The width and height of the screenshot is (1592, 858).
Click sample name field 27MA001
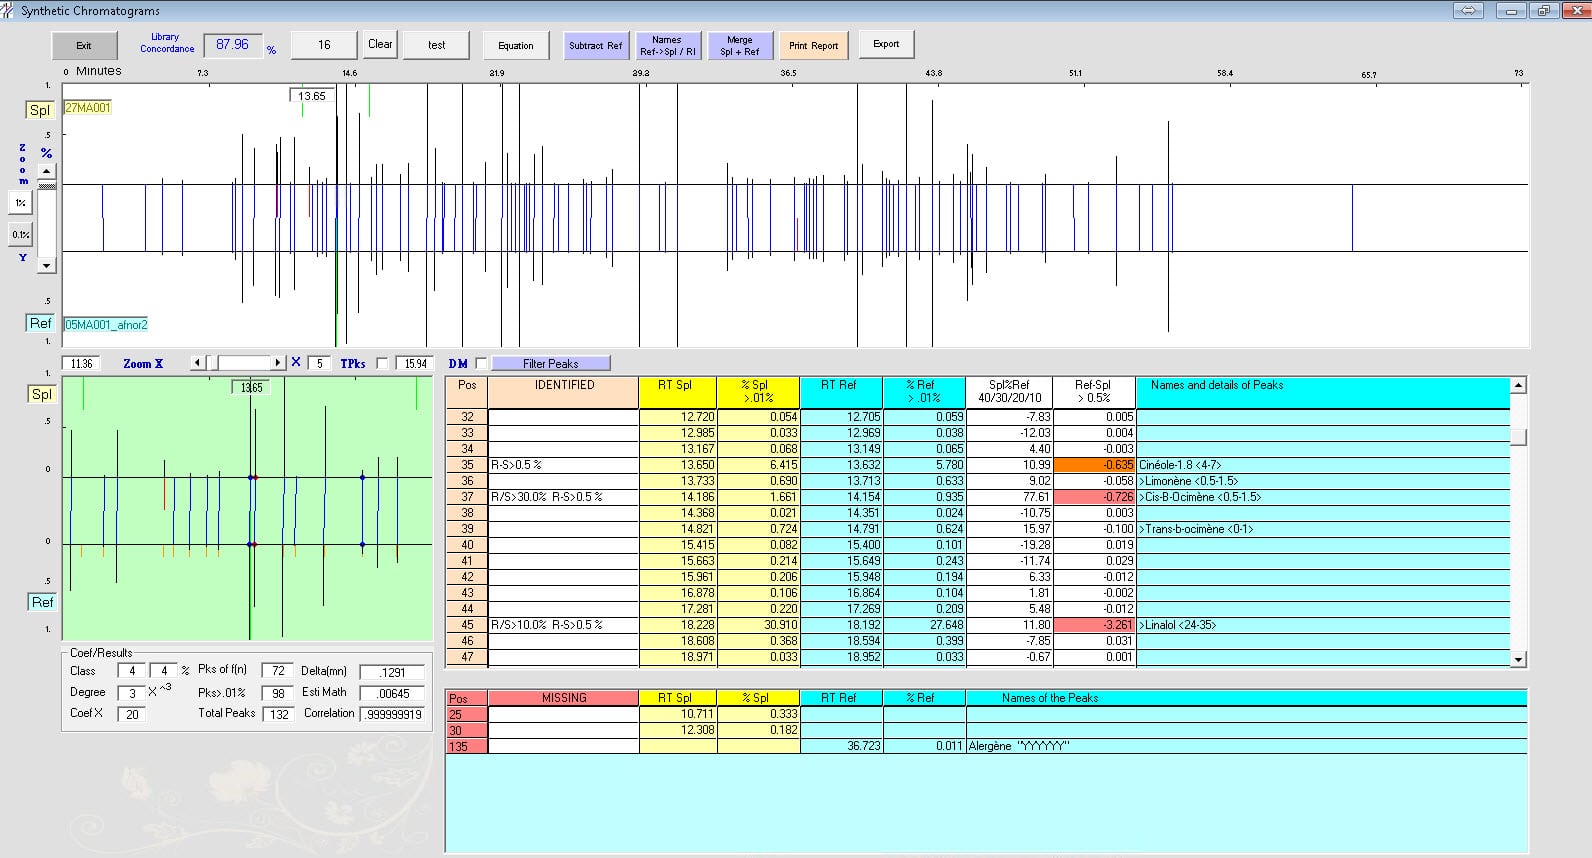tap(88, 107)
